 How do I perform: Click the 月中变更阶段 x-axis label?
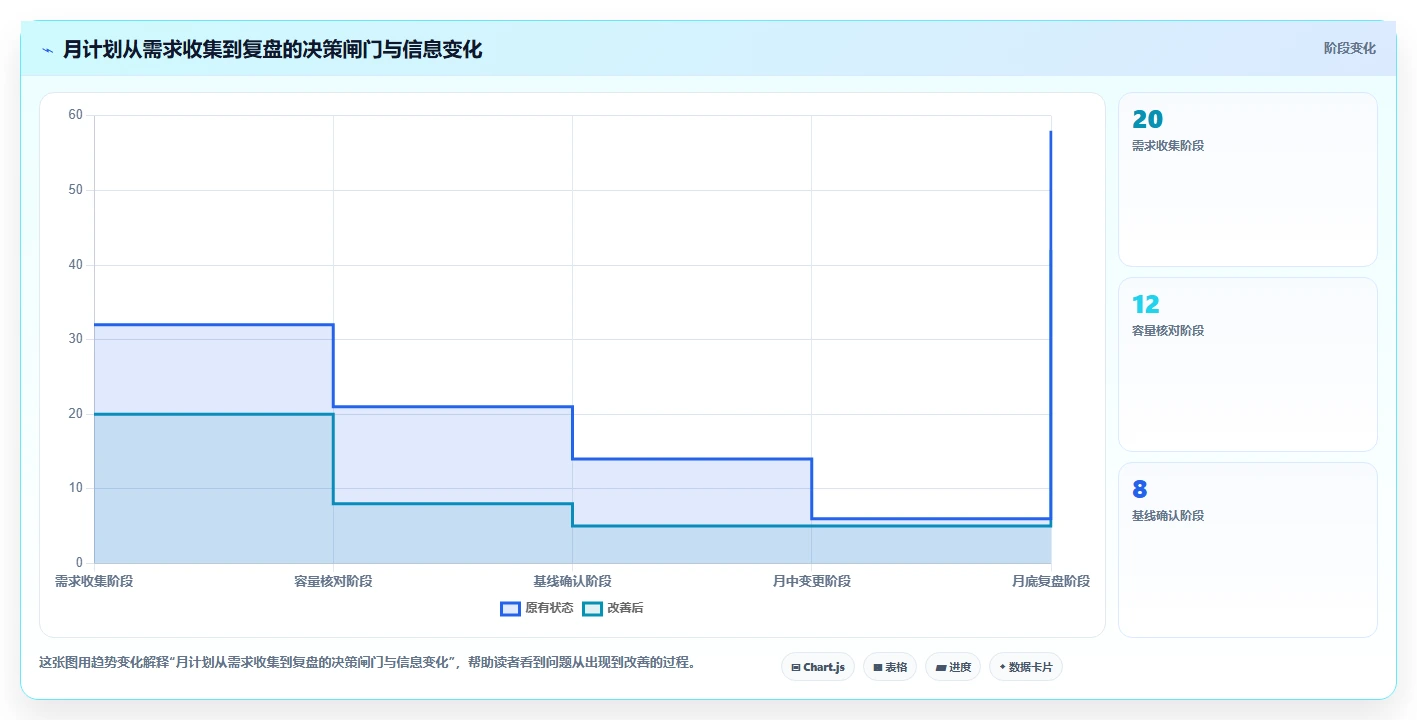pos(811,581)
